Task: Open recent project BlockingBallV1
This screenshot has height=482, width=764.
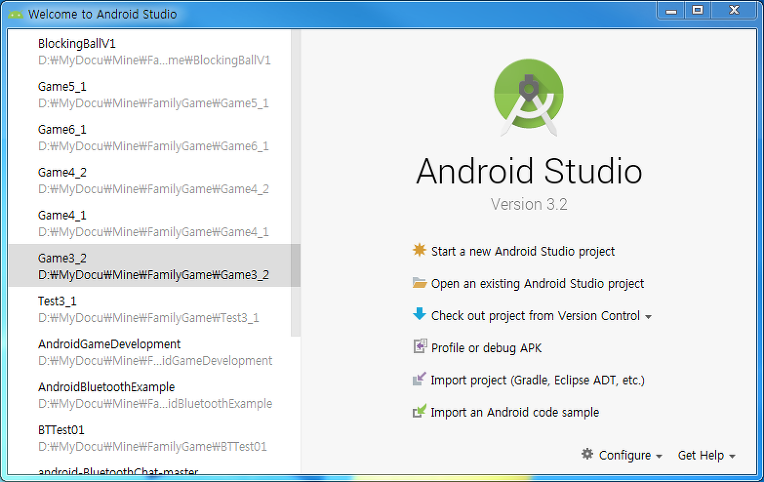Action: pyautogui.click(x=150, y=51)
